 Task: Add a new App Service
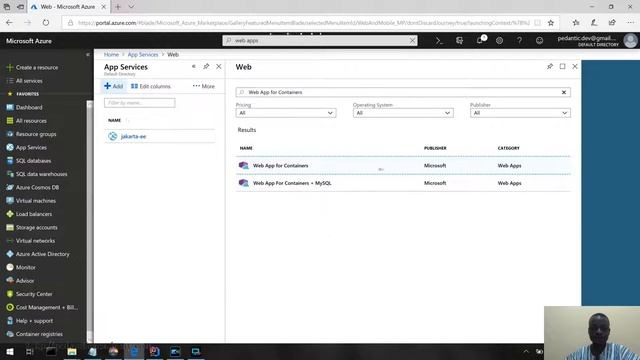(113, 86)
